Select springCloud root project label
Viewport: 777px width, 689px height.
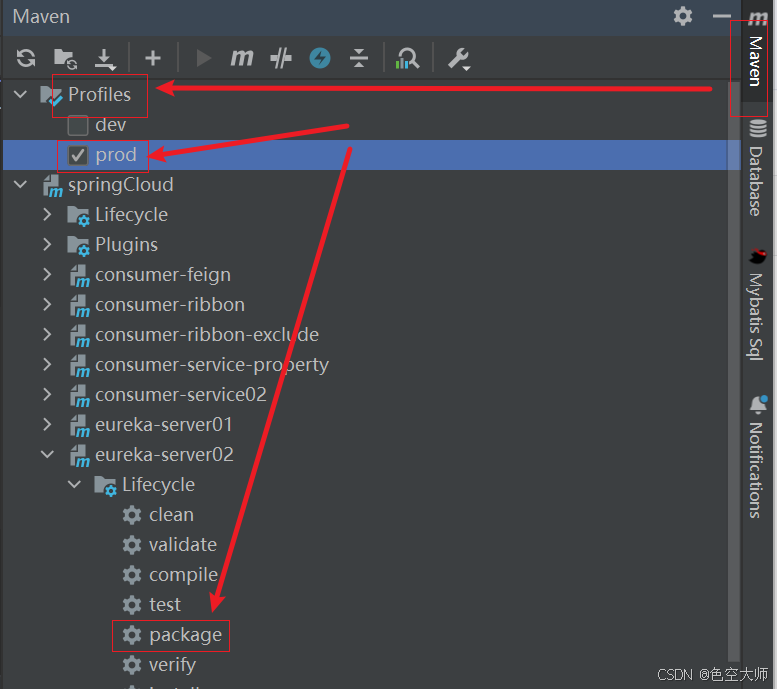121,185
